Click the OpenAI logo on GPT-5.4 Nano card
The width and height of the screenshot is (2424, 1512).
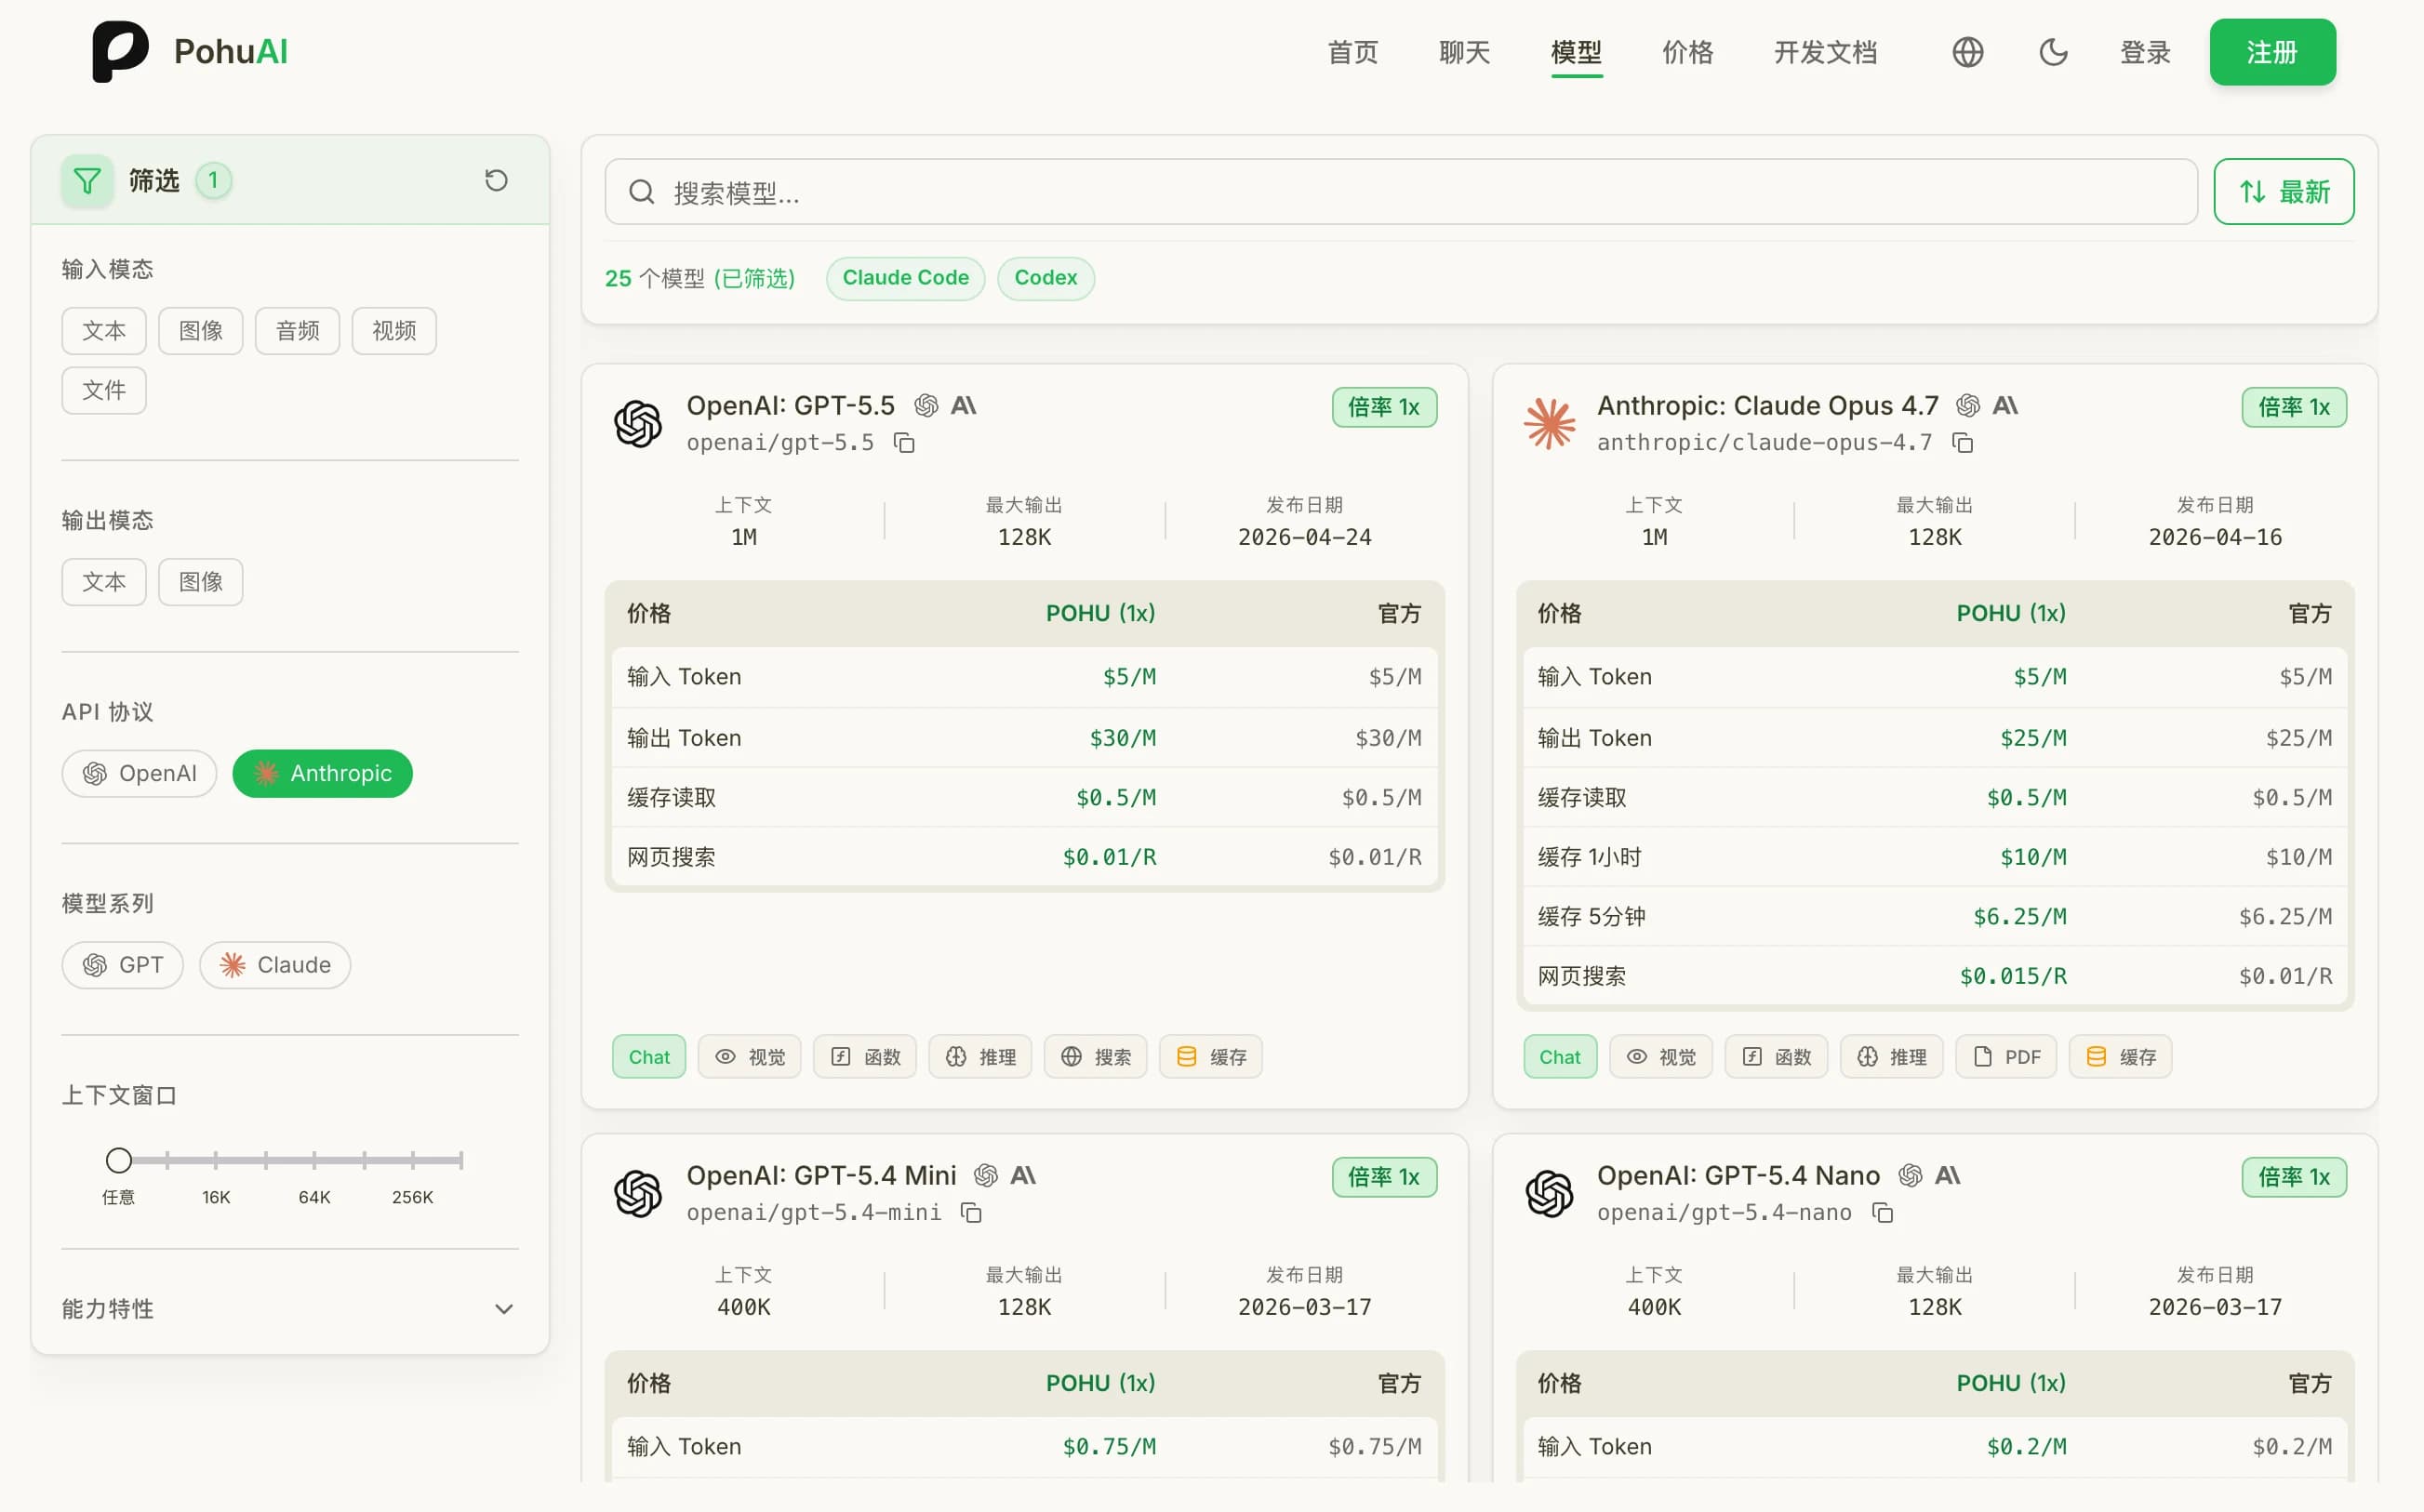pos(1549,1193)
